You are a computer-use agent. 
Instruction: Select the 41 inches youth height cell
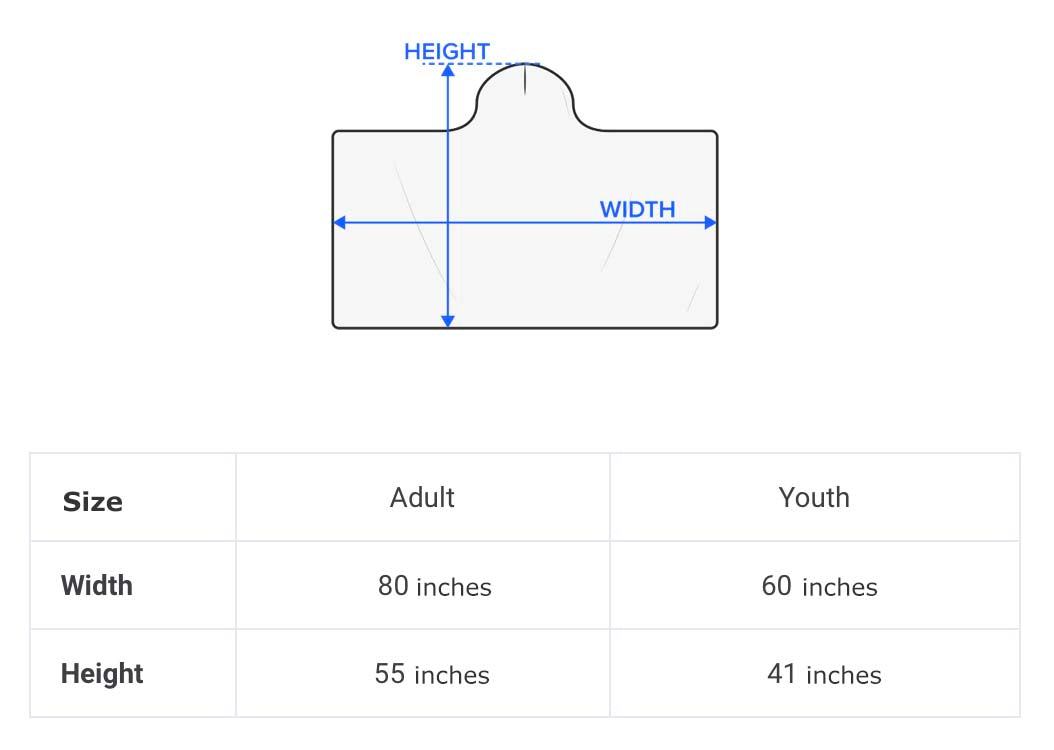click(815, 673)
